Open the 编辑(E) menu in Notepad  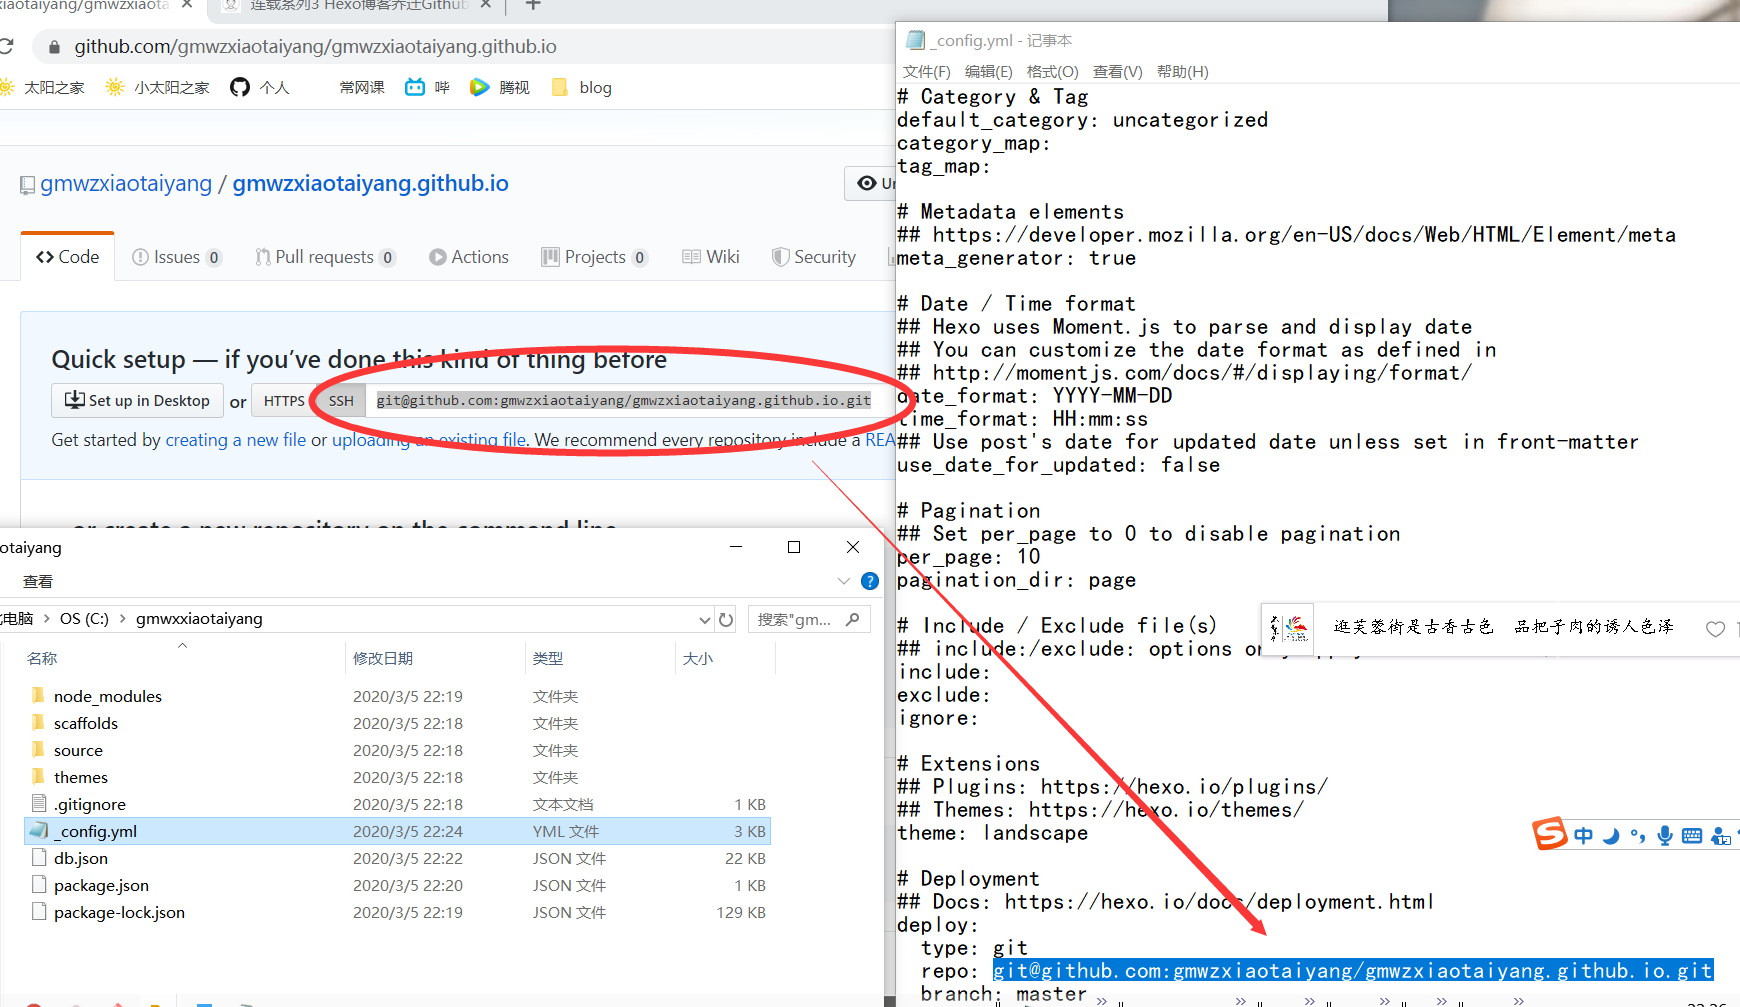coord(988,72)
